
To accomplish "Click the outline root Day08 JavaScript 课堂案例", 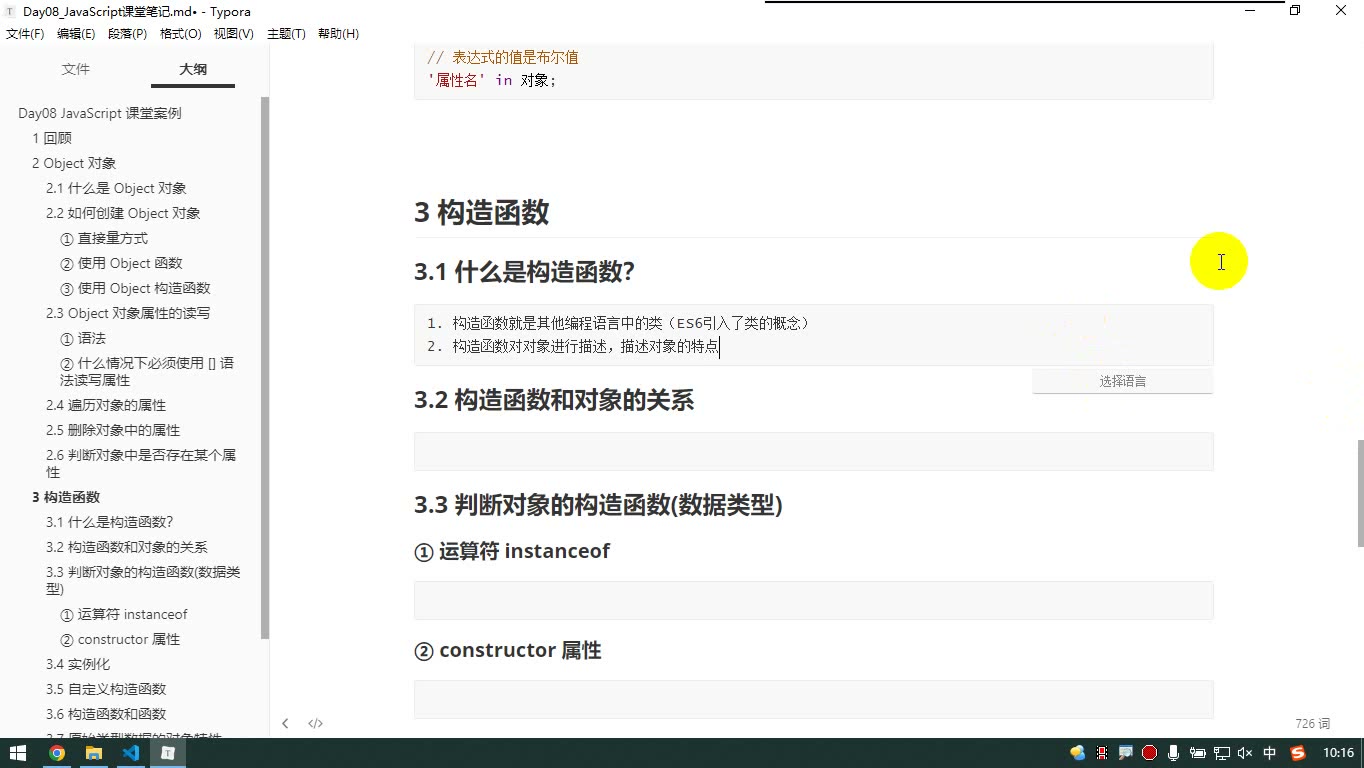I will (100, 113).
